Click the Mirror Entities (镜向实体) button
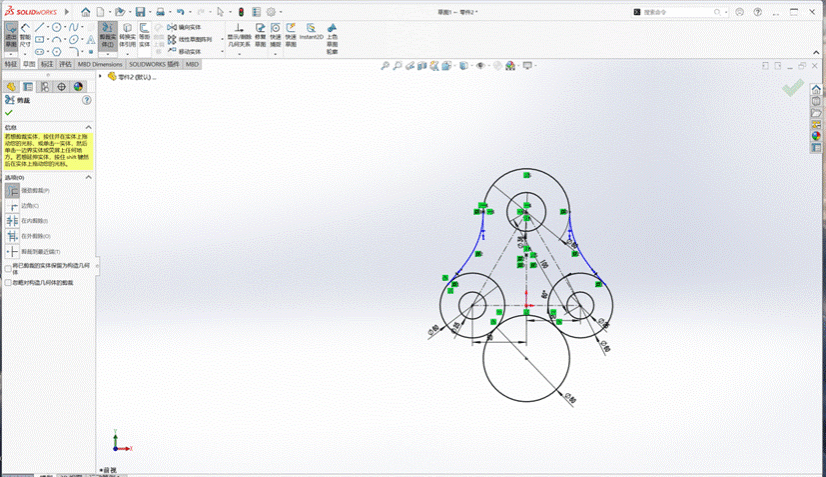Viewport: 826px width, 477px height. 185,27
